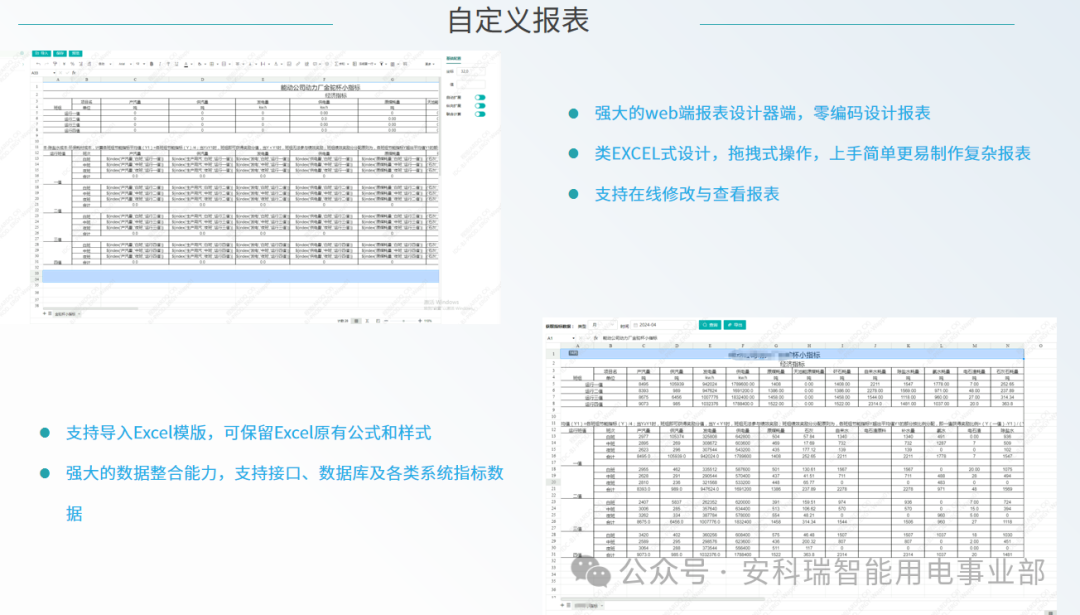Toggle the second switch in the right config panel
Image resolution: width=1080 pixels, height=615 pixels.
click(x=480, y=106)
